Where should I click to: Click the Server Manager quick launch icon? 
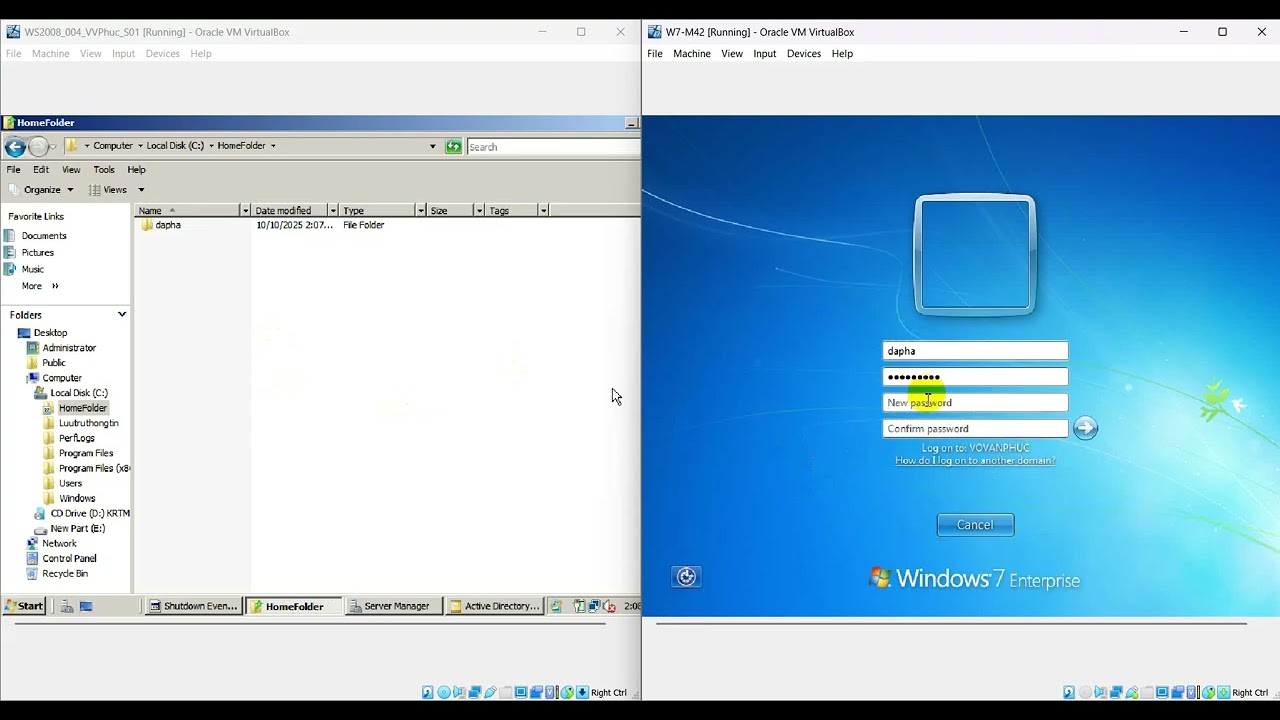click(x=66, y=606)
